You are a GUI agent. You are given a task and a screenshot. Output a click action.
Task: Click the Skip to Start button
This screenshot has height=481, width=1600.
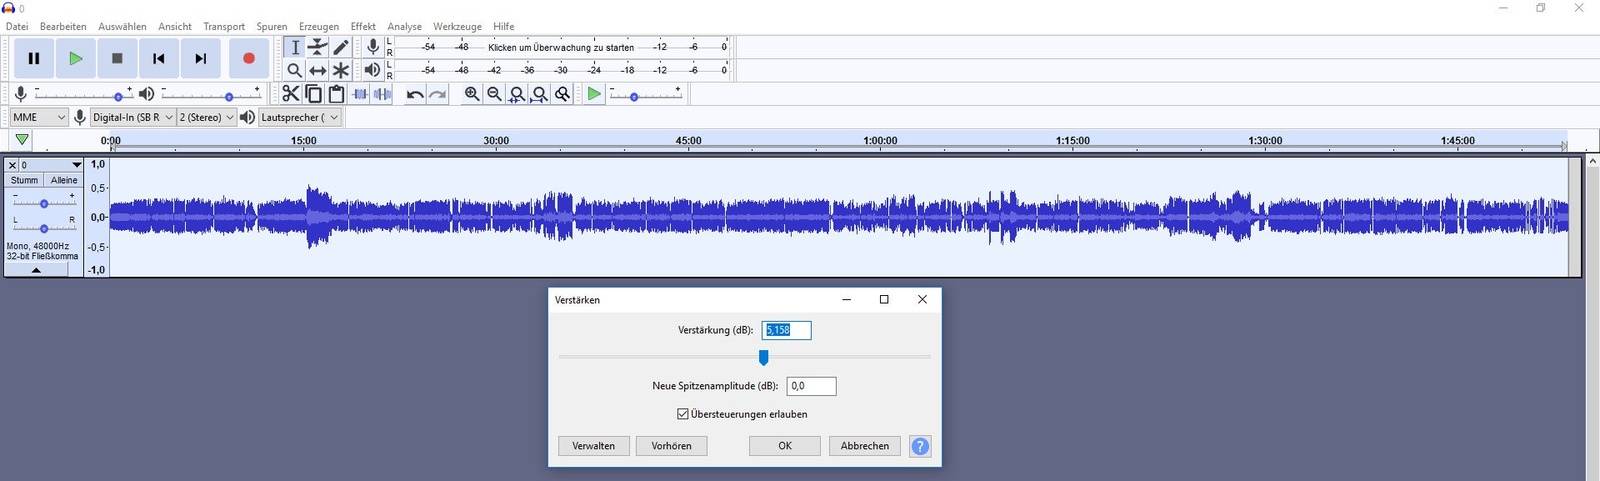159,59
